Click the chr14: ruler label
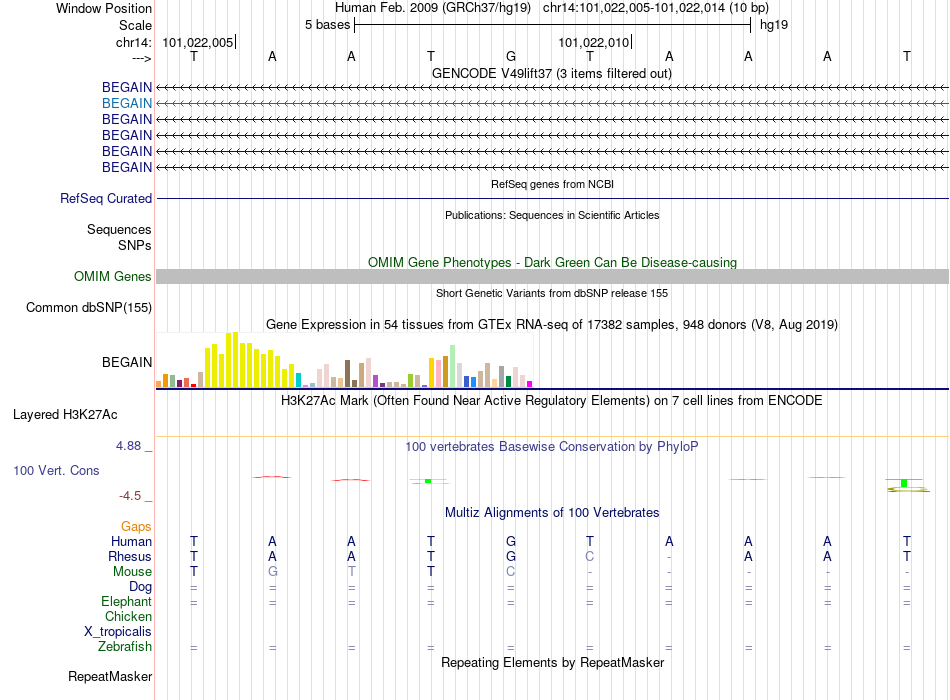Viewport: 950px width, 700px height. tap(133, 42)
